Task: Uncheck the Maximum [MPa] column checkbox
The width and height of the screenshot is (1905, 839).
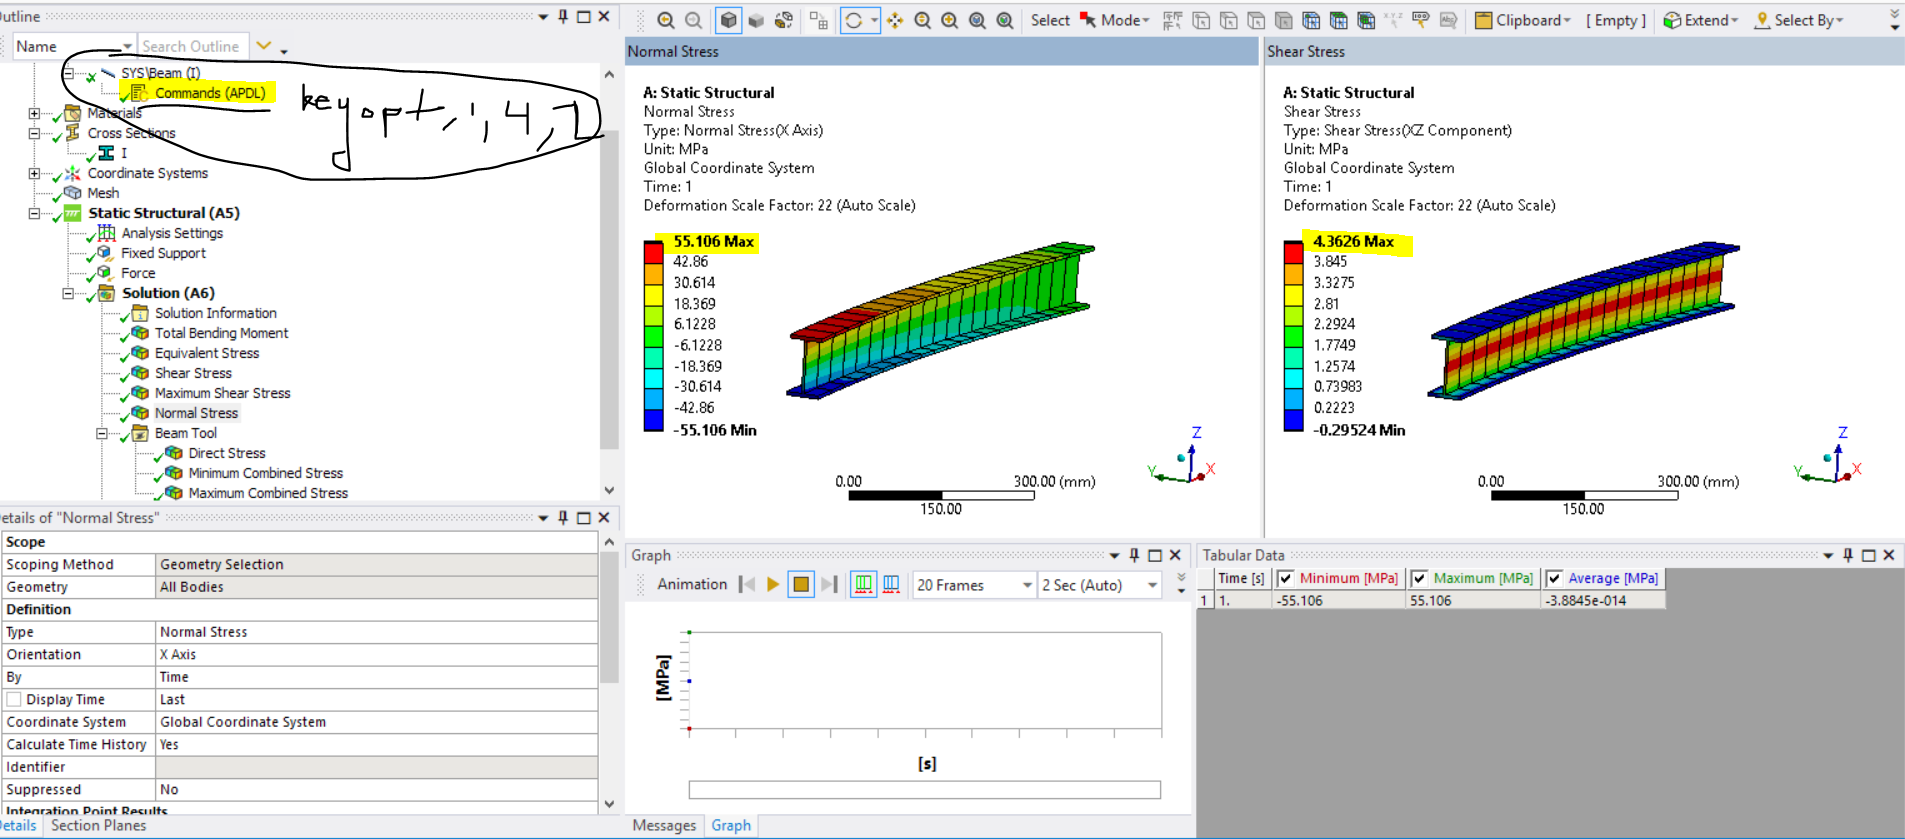Action: pos(1419,578)
